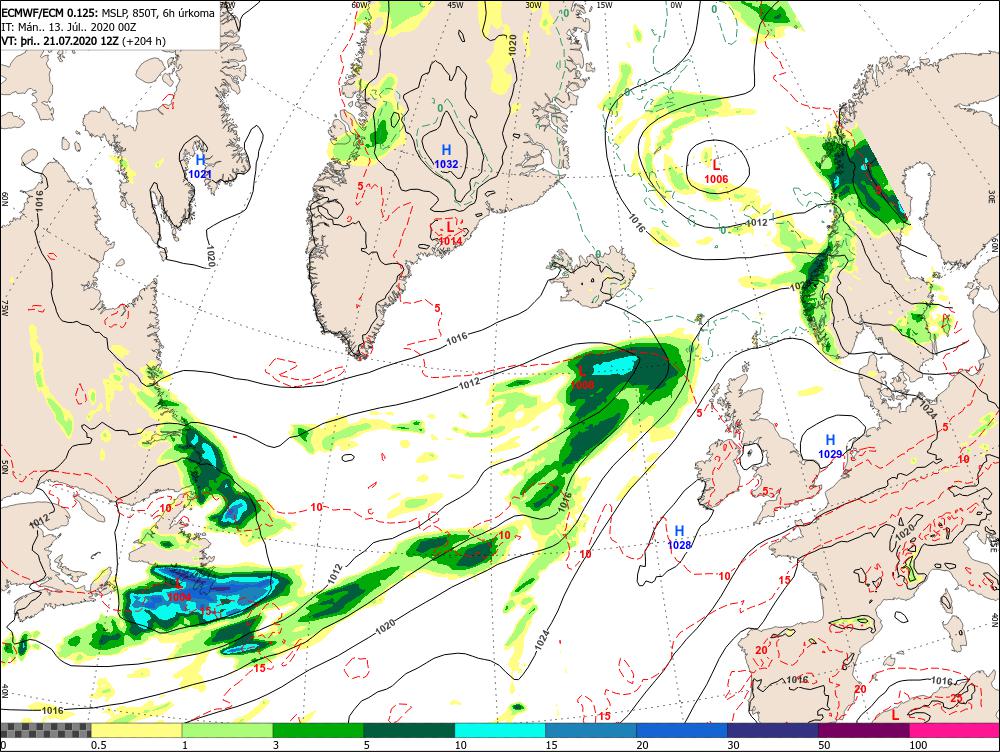This screenshot has height=752, width=1000.
Task: Click the '100' legend scale value
Action: pos(918,745)
